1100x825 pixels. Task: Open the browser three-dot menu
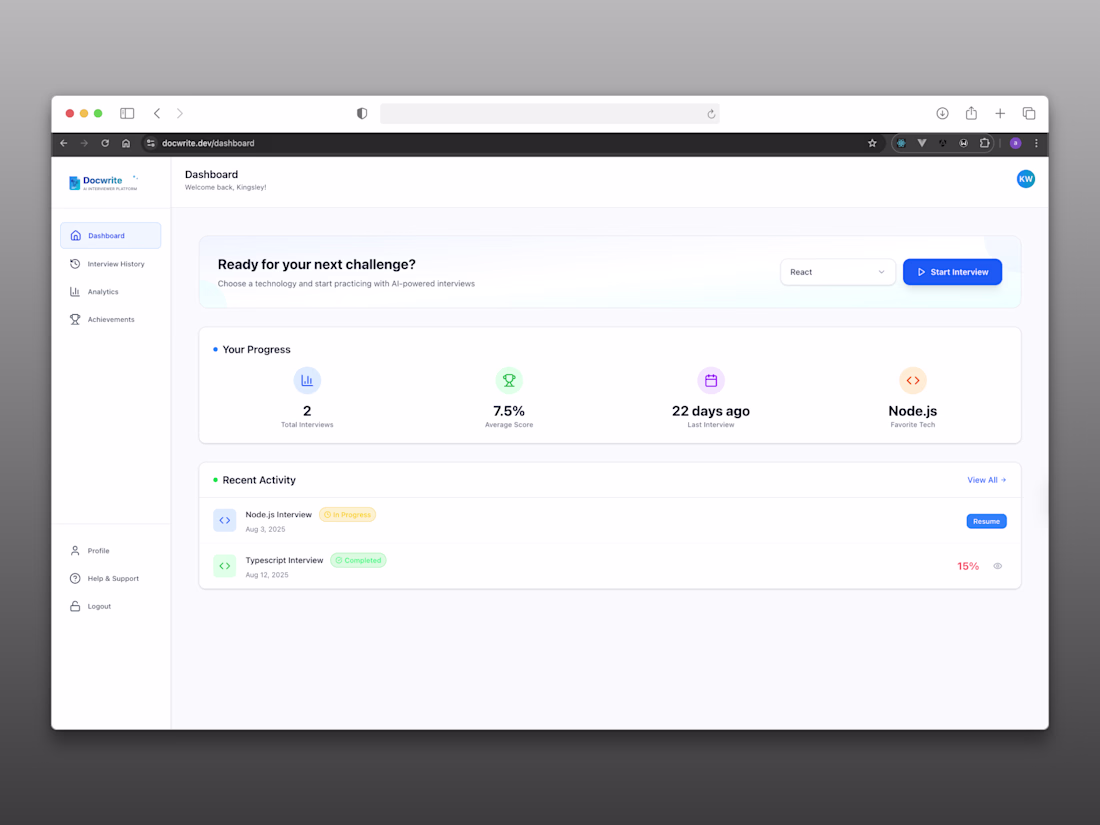(x=1036, y=143)
